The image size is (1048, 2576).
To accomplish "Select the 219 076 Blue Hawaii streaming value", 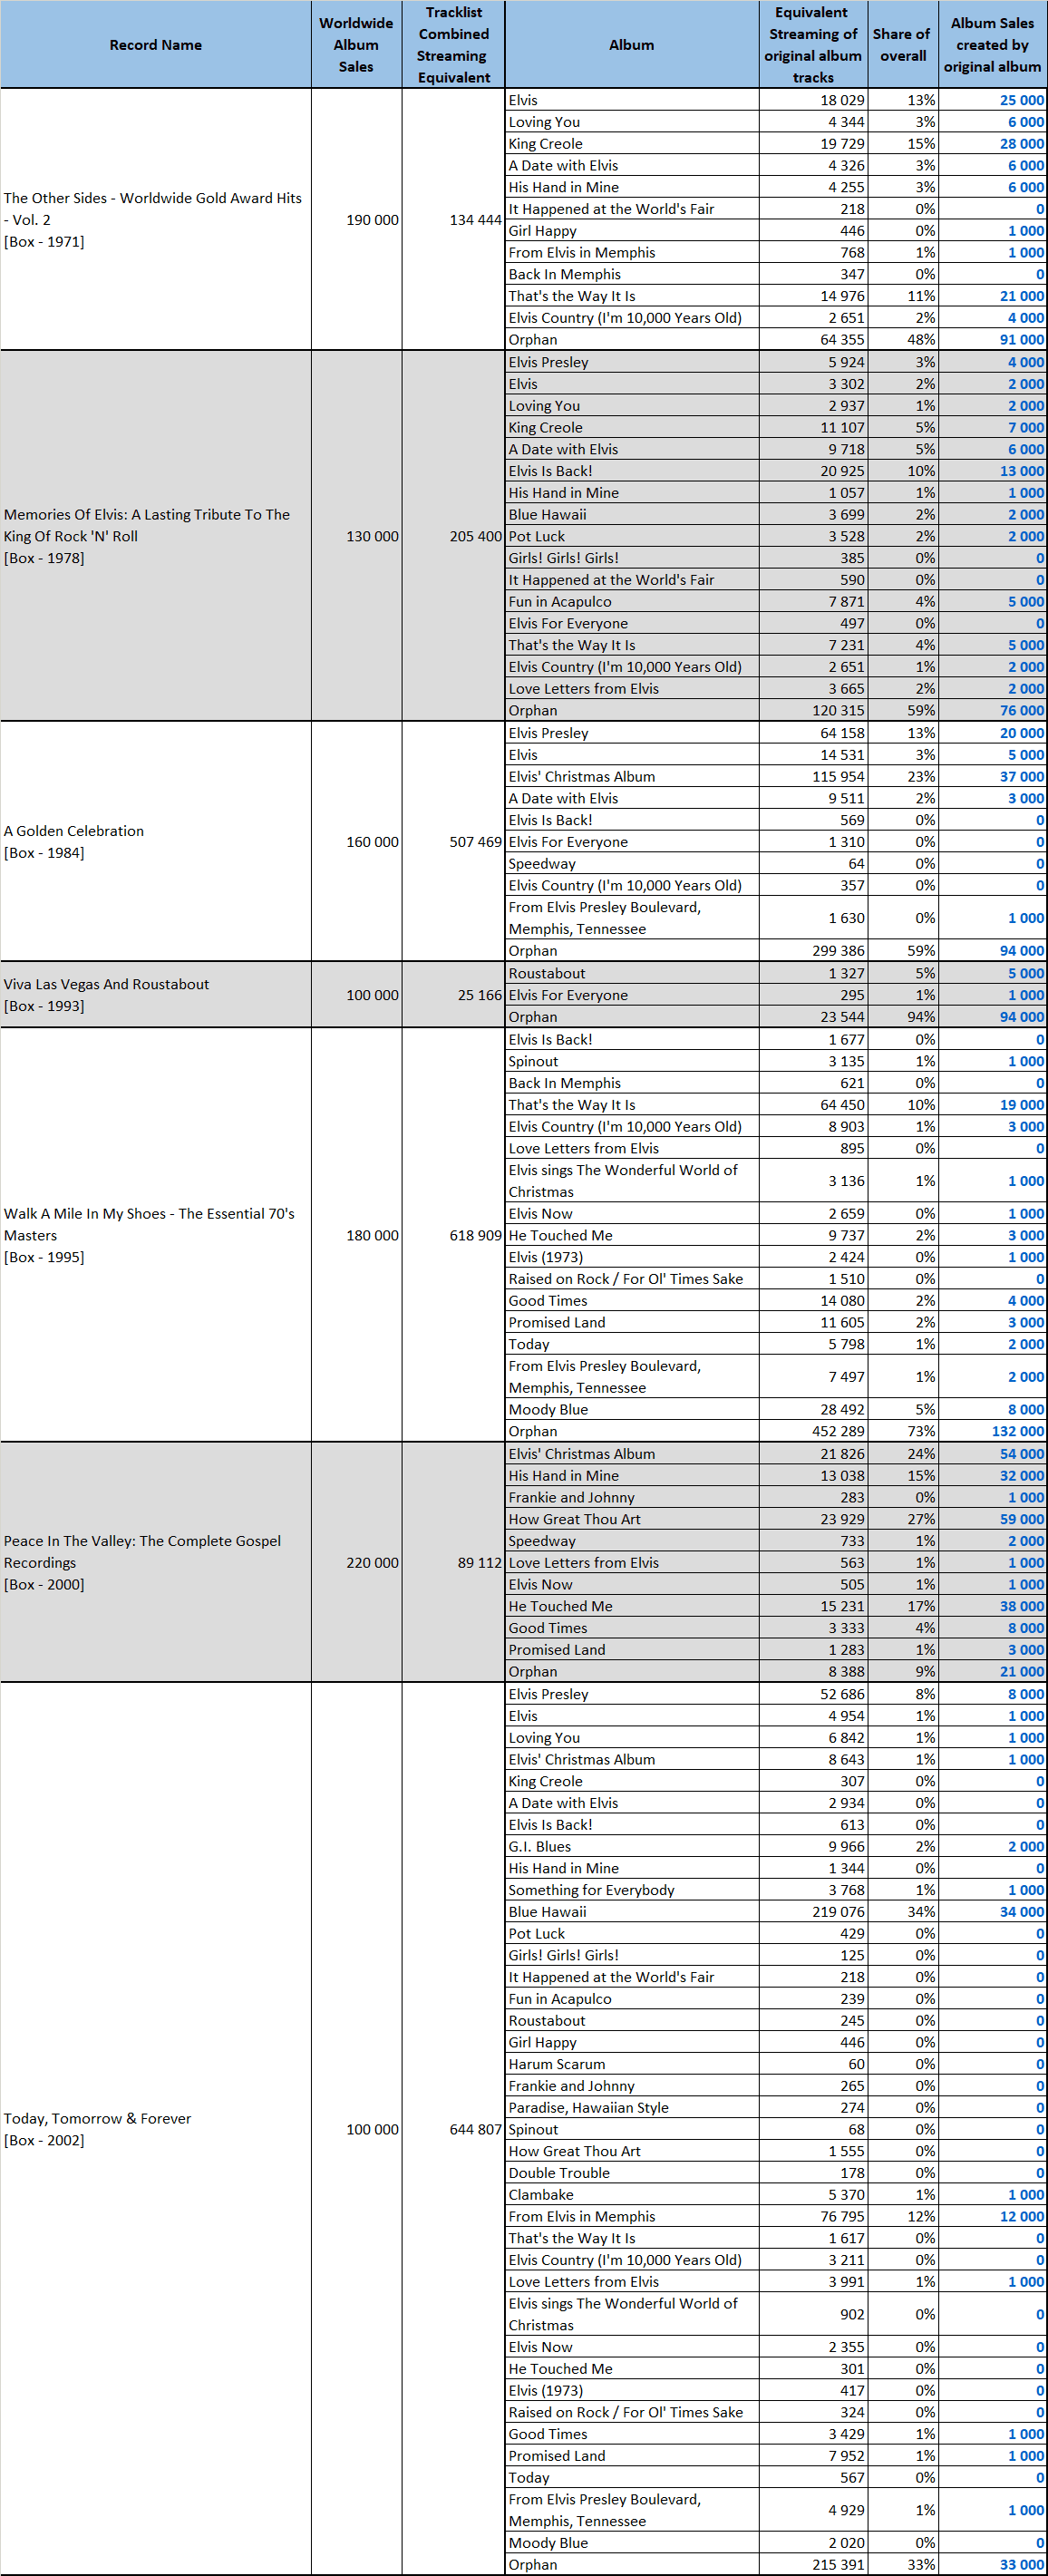I will (813, 1912).
